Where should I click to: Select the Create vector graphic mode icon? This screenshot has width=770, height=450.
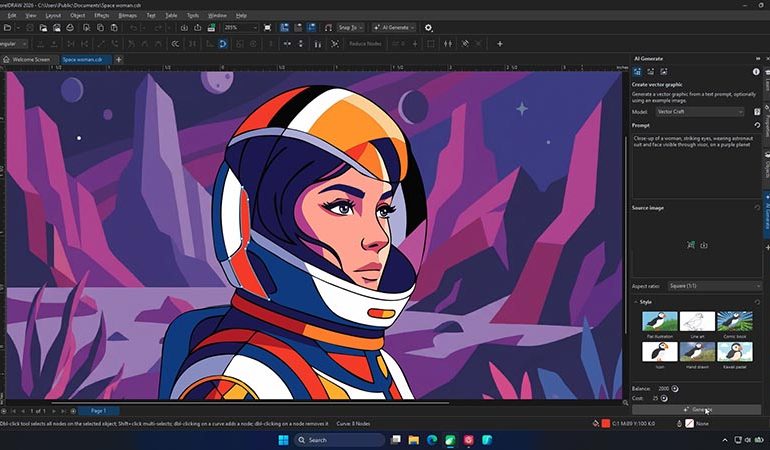click(x=637, y=72)
